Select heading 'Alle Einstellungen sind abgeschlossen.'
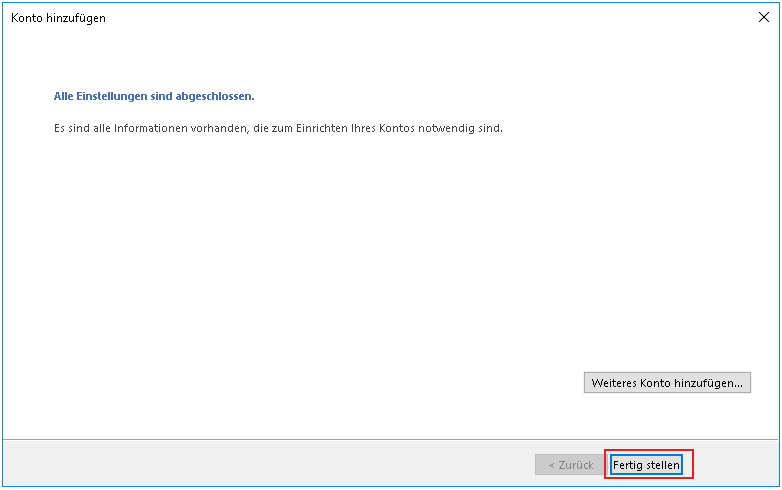Image resolution: width=782 pixels, height=490 pixels. point(154,96)
